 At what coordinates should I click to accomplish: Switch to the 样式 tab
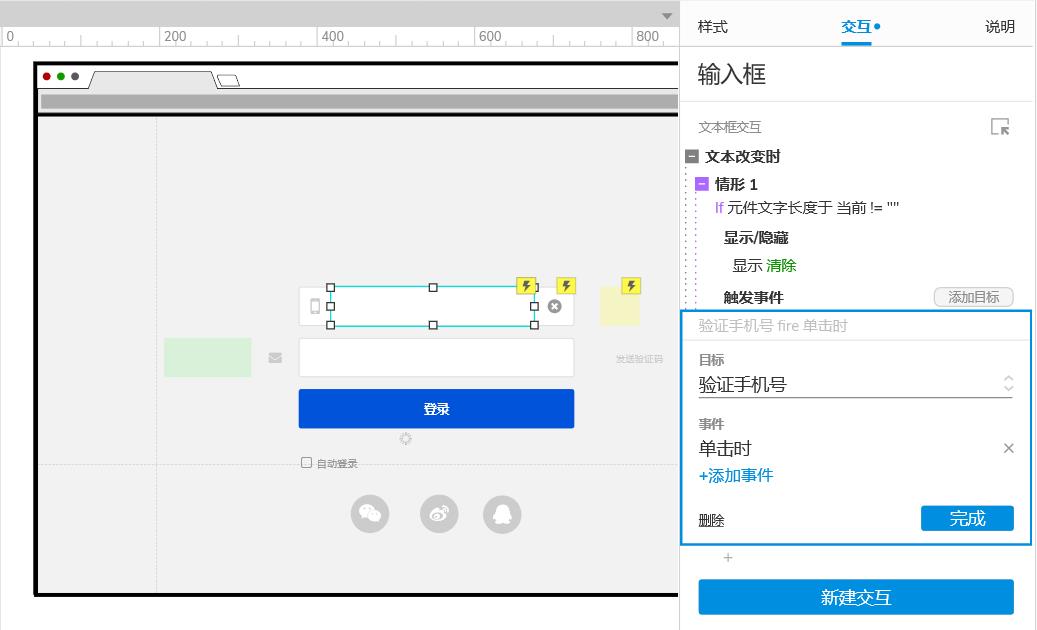pos(712,27)
